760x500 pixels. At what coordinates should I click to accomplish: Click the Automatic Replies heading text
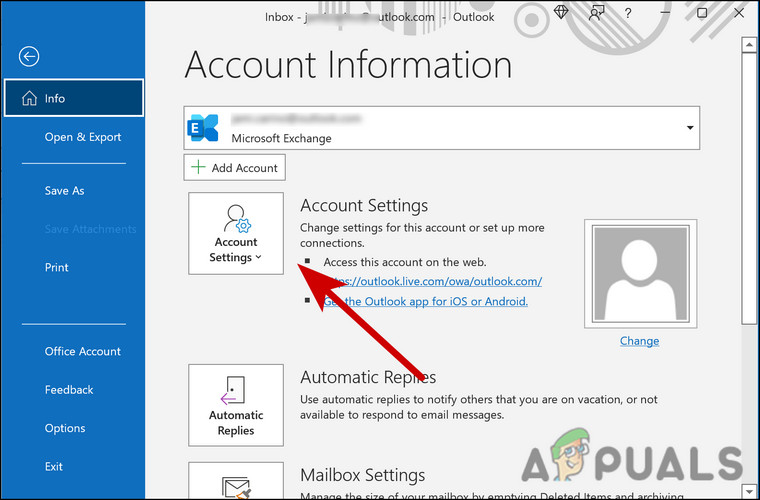(368, 377)
